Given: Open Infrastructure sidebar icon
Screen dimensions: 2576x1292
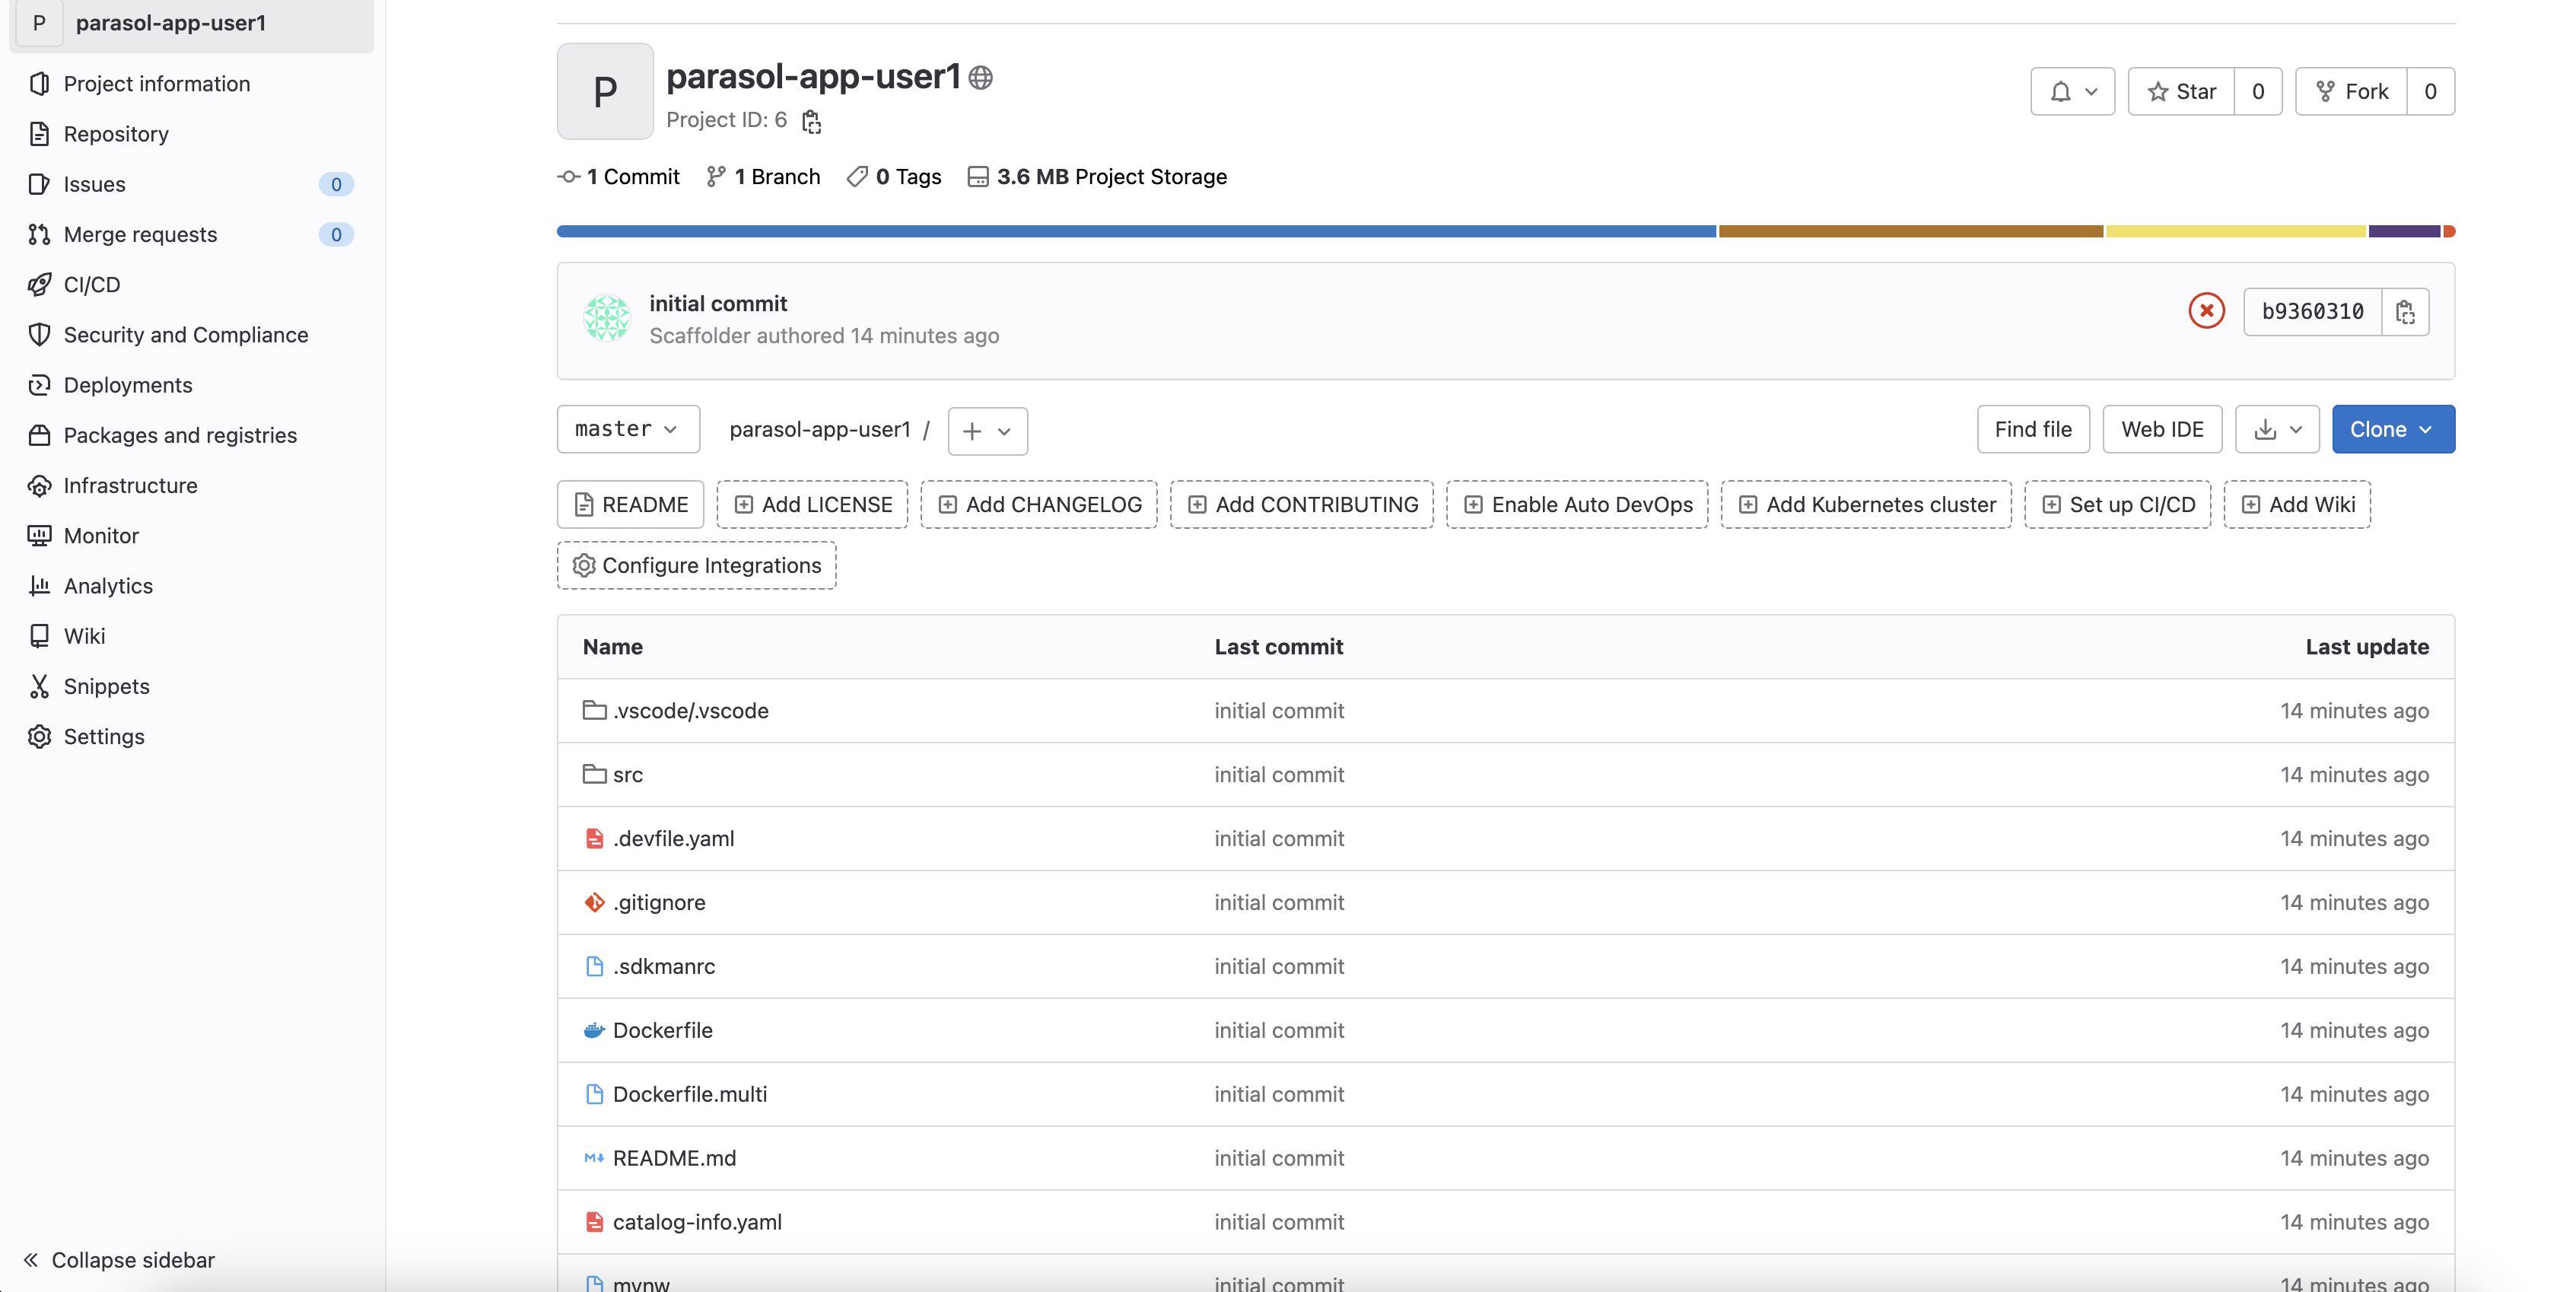Looking at the screenshot, I should [39, 485].
